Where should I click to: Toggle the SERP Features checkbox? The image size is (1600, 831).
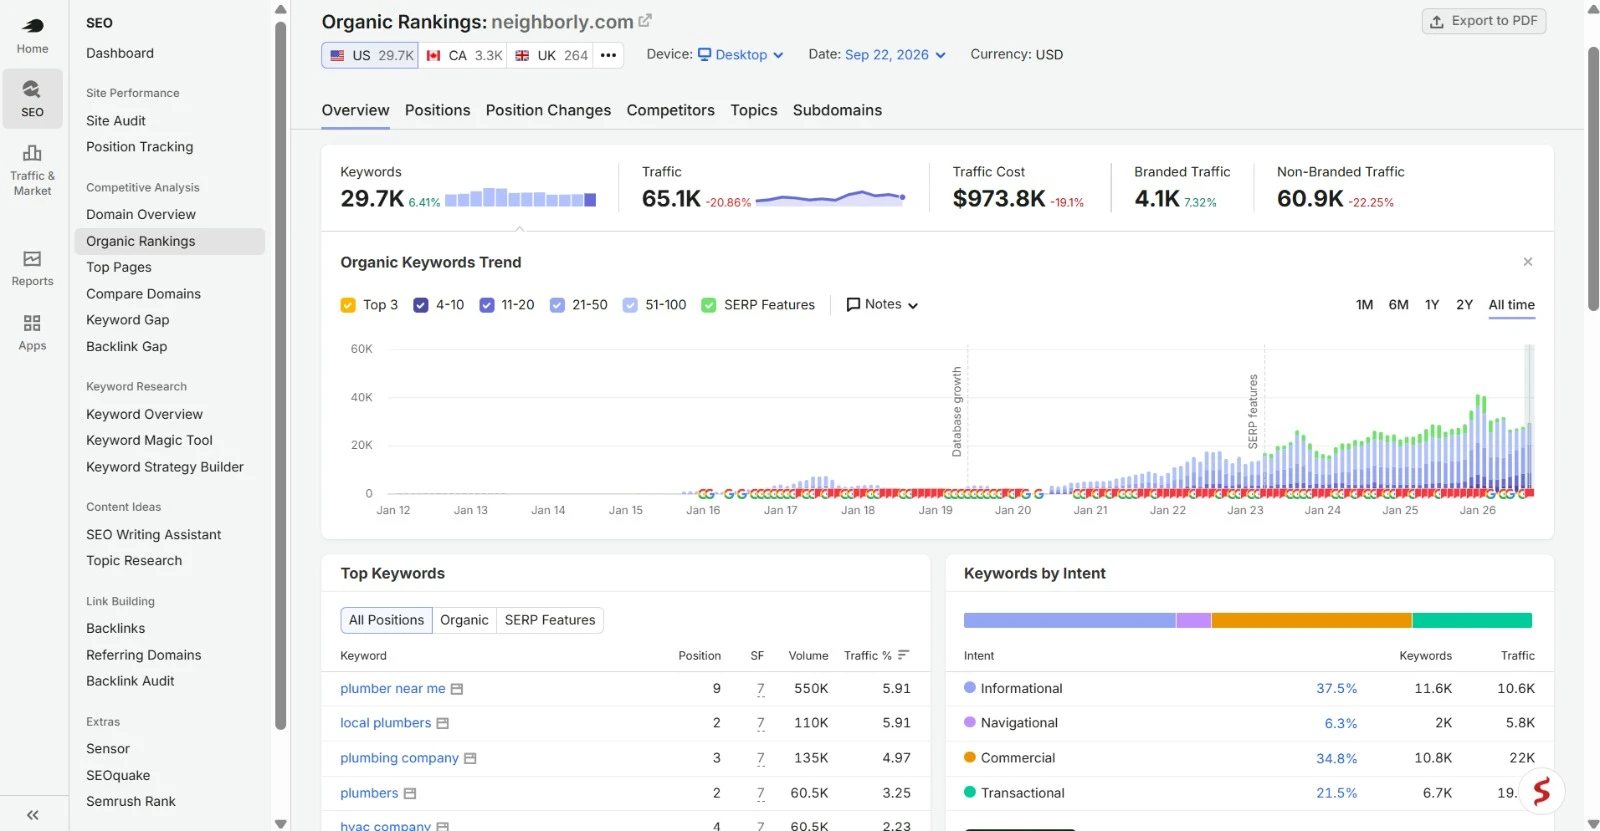[x=708, y=305]
